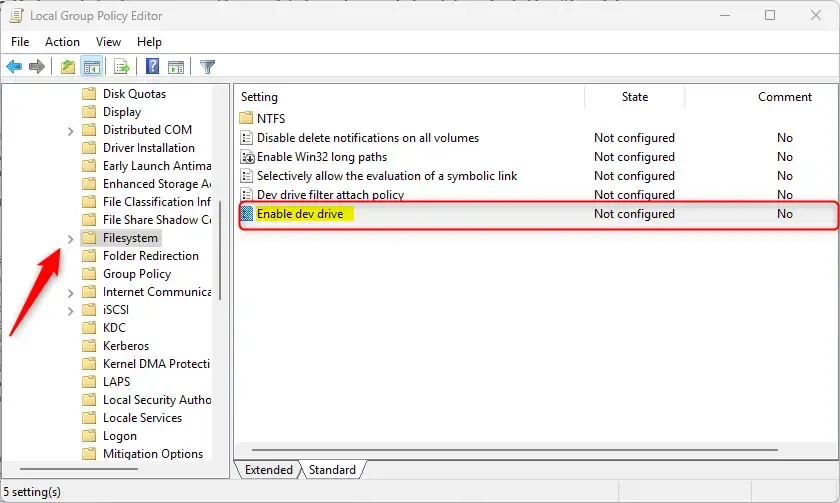The width and height of the screenshot is (840, 503).
Task: Click the LAPS folder icon
Action: tap(89, 381)
